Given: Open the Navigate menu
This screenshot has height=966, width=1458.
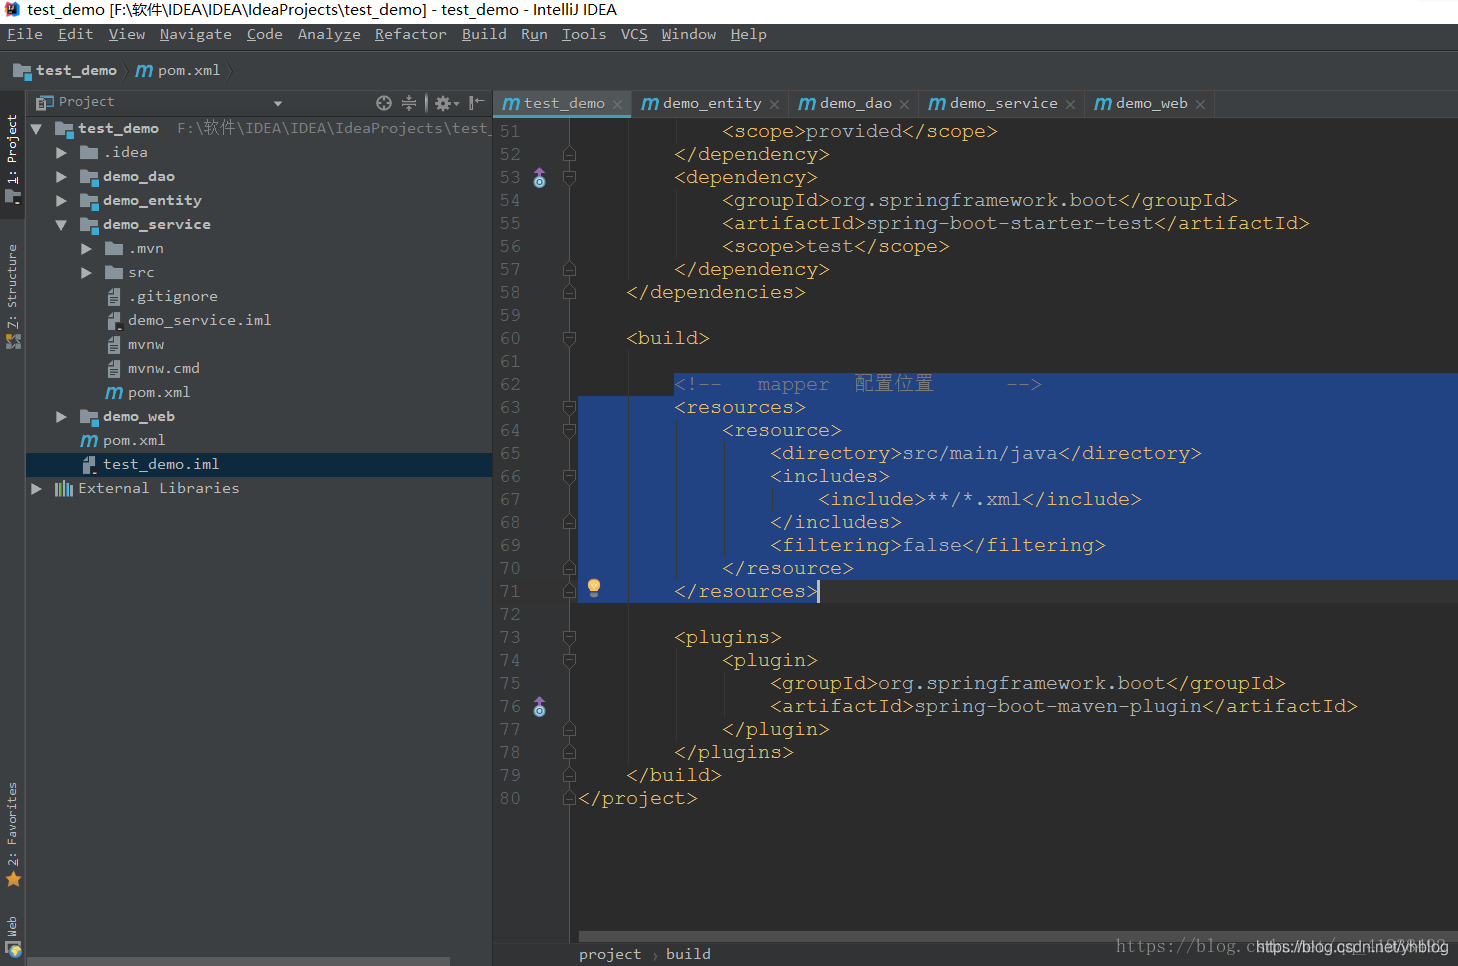Looking at the screenshot, I should pyautogui.click(x=195, y=35).
